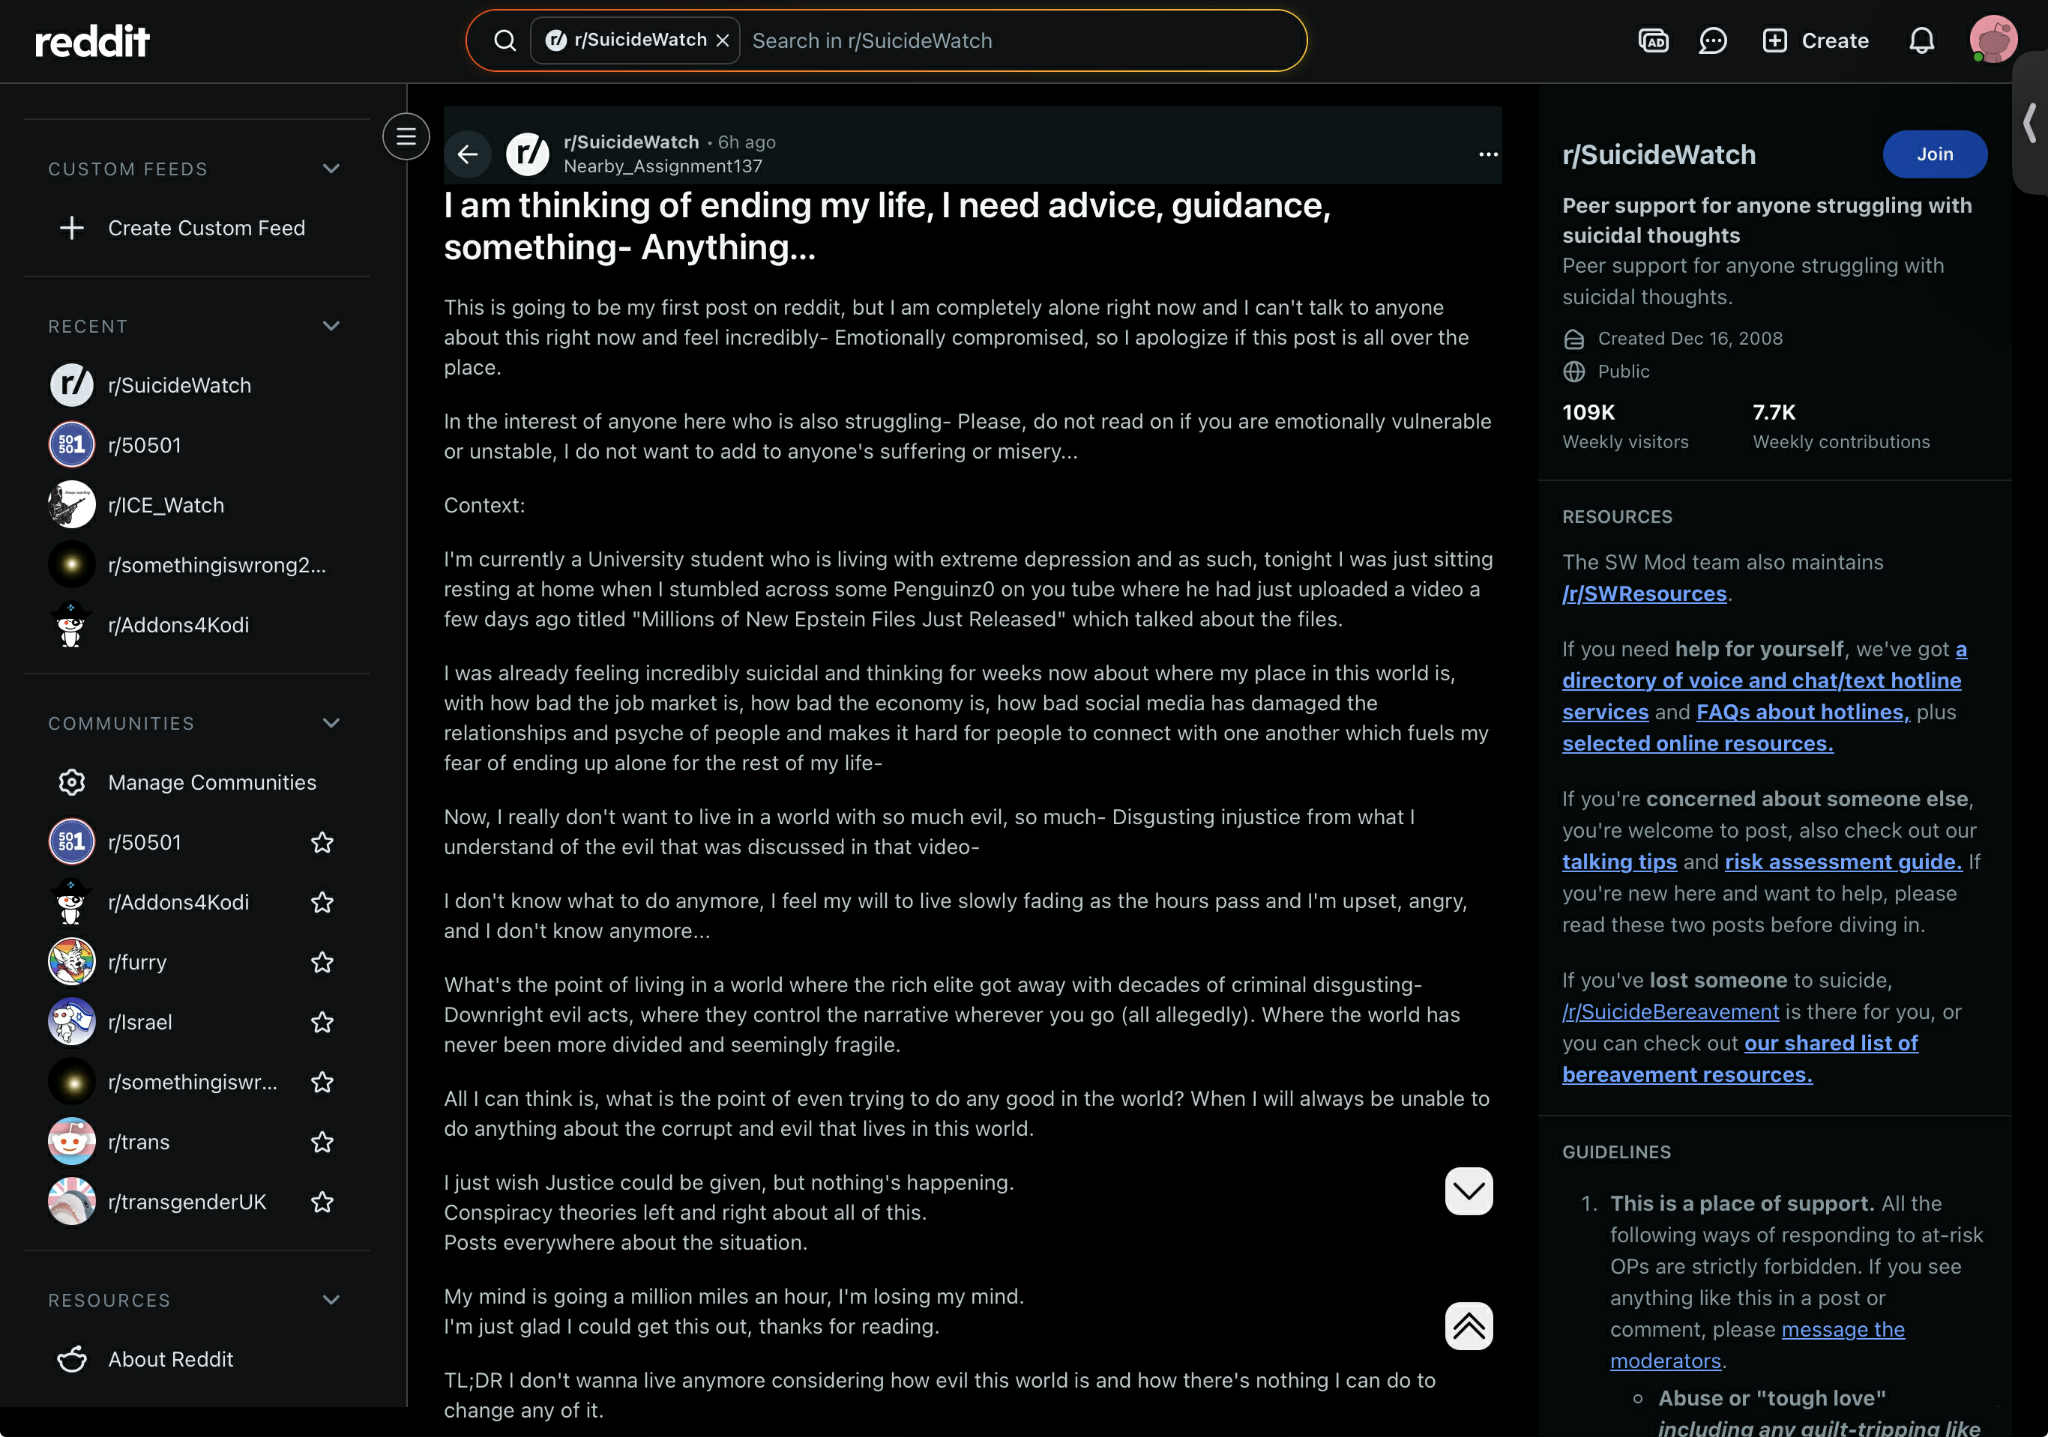Open the /r/SWResources link
Image resolution: width=2048 pixels, height=1437 pixels.
coord(1644,594)
